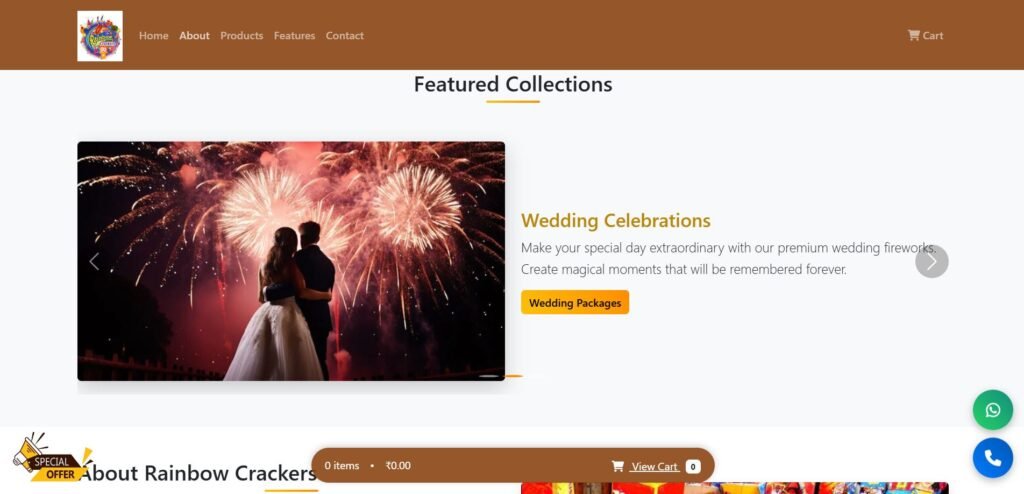
Task: Go to next carousel slide arrow
Action: 931,261
